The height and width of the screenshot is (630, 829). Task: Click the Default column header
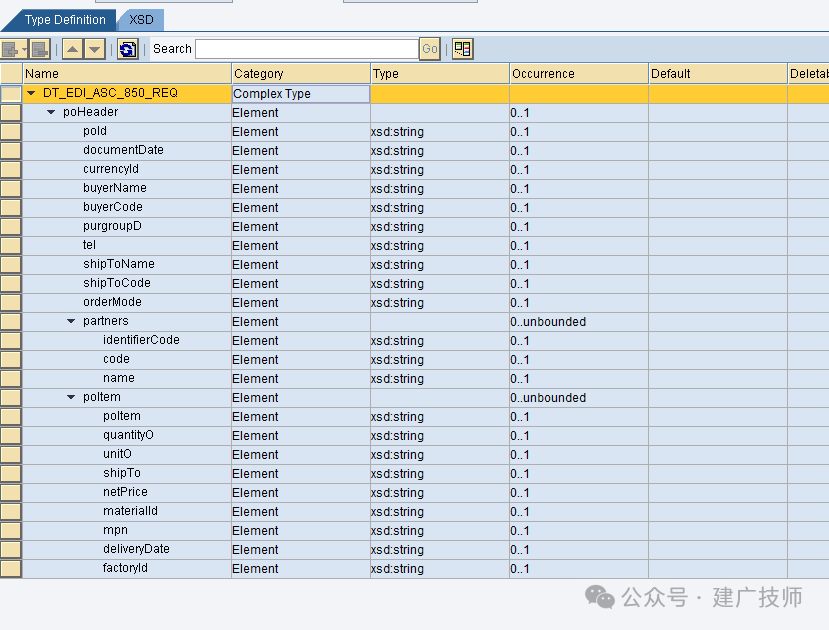(718, 73)
